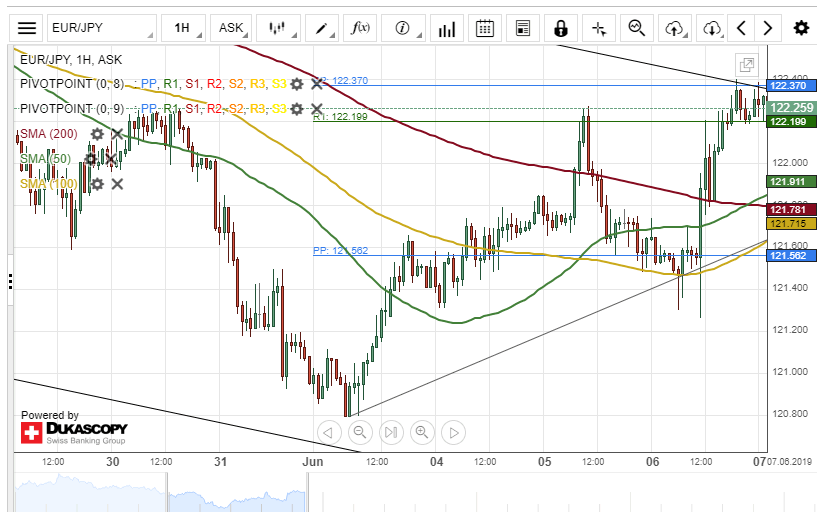Toggle the chart lock icon
This screenshot has width=825, height=519.
(561, 28)
